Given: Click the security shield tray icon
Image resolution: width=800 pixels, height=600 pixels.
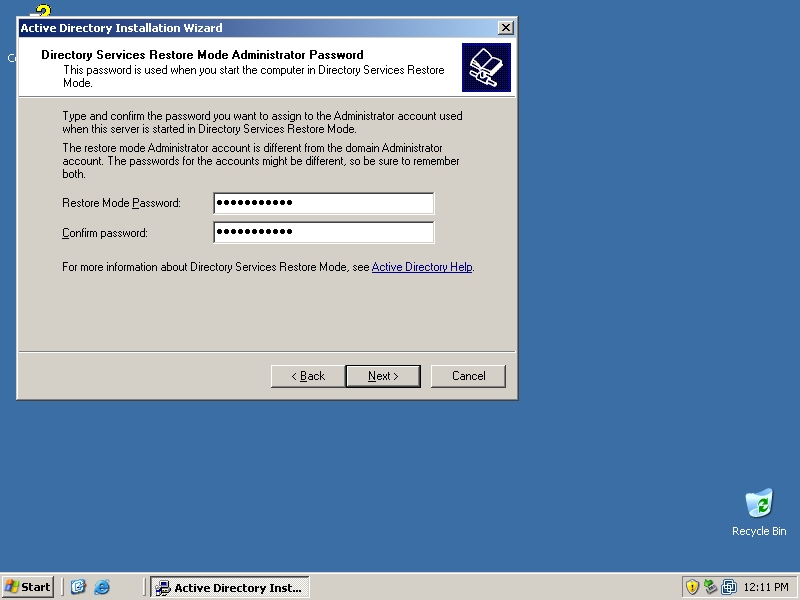Looking at the screenshot, I should [692, 587].
